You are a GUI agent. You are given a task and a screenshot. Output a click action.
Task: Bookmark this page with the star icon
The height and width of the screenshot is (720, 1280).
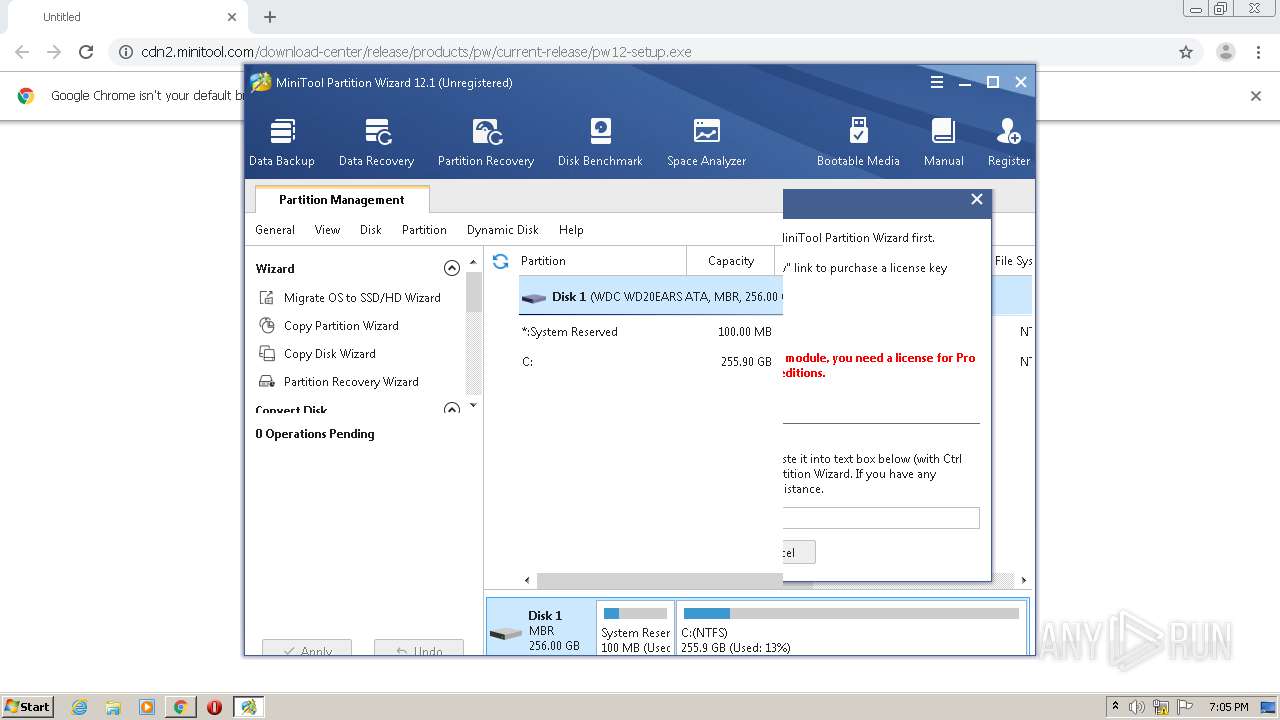1186,52
